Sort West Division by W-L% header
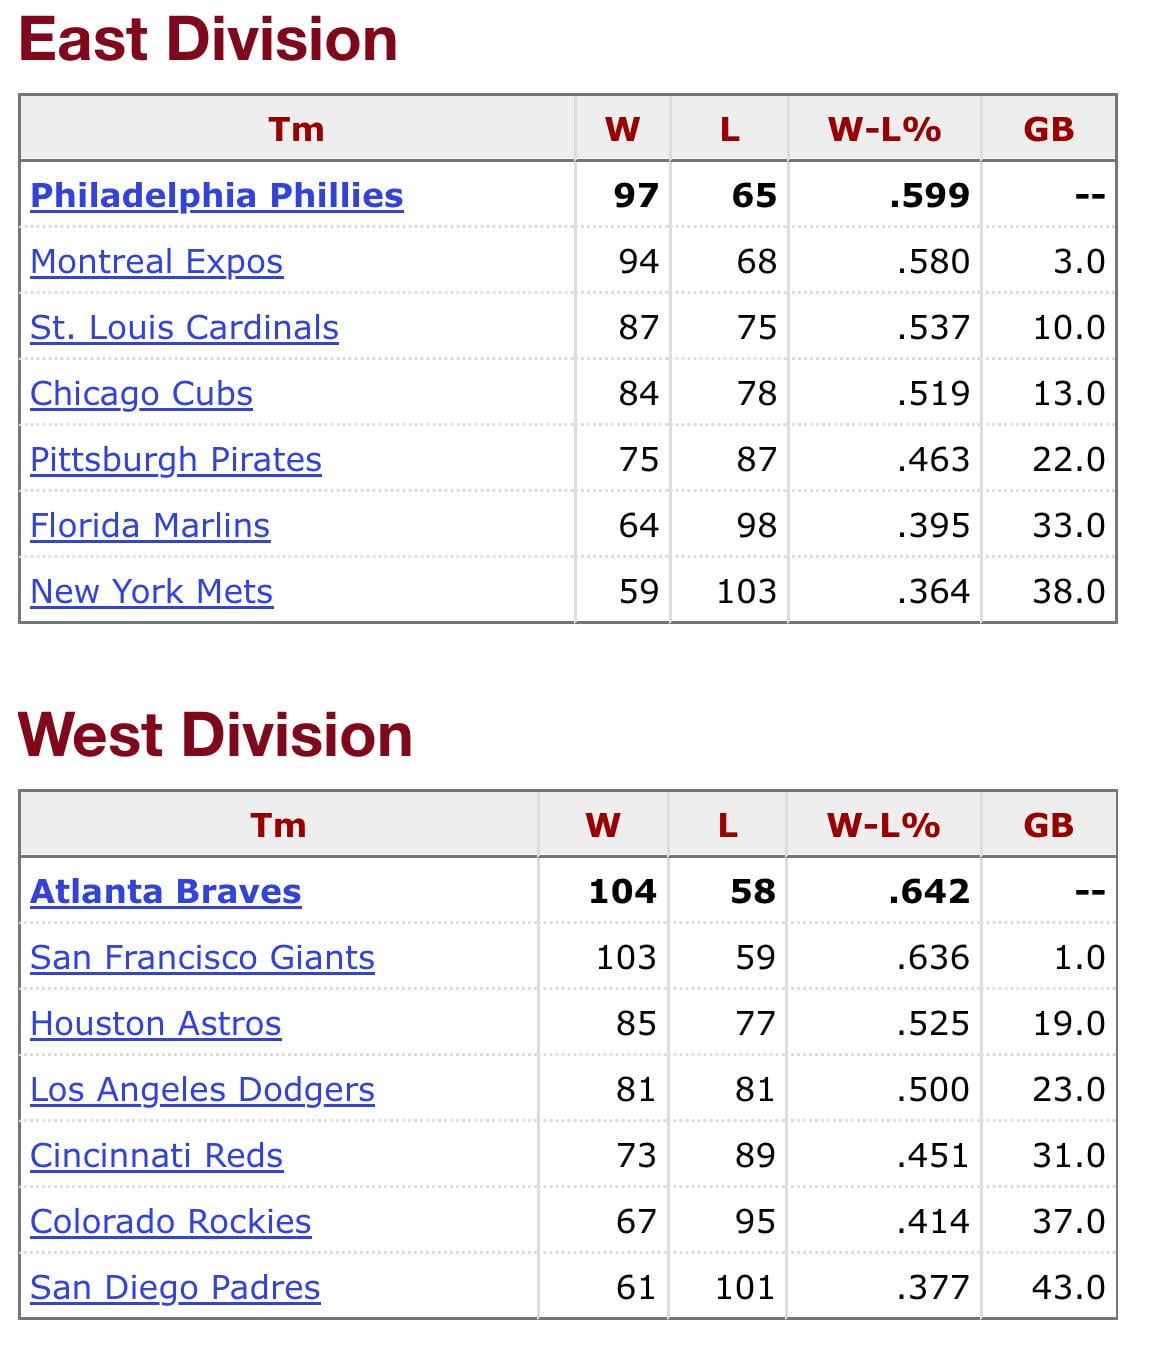 [x=883, y=825]
